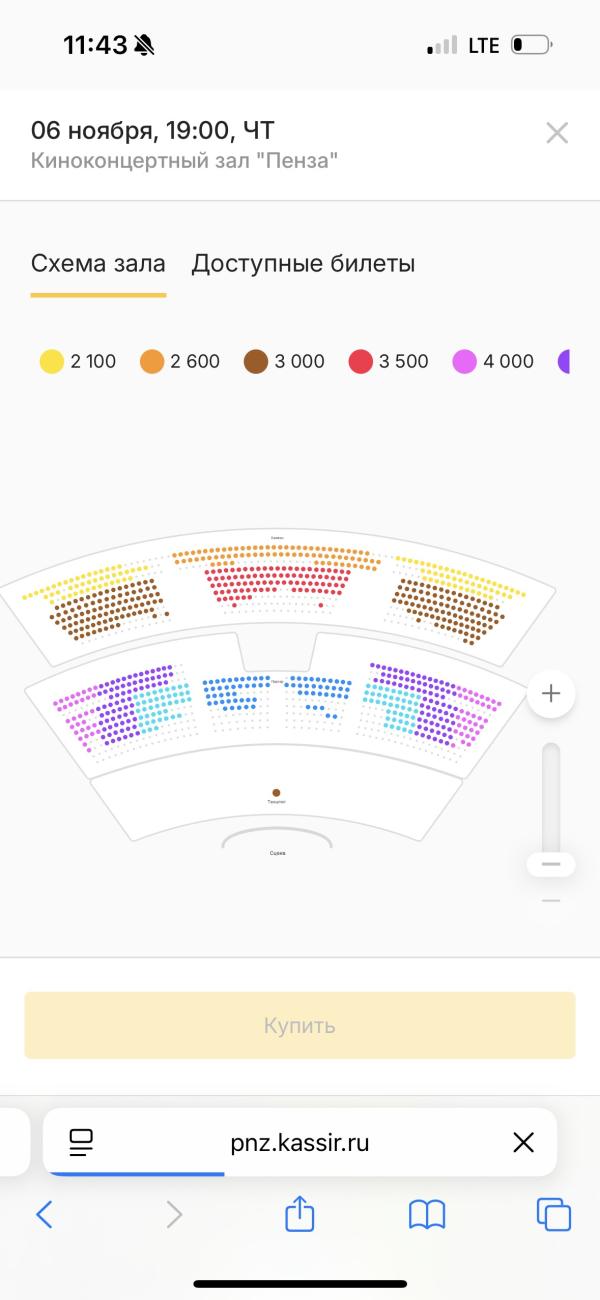Tap the pnz.kassir.ru address field
600x1300 pixels.
click(300, 1142)
